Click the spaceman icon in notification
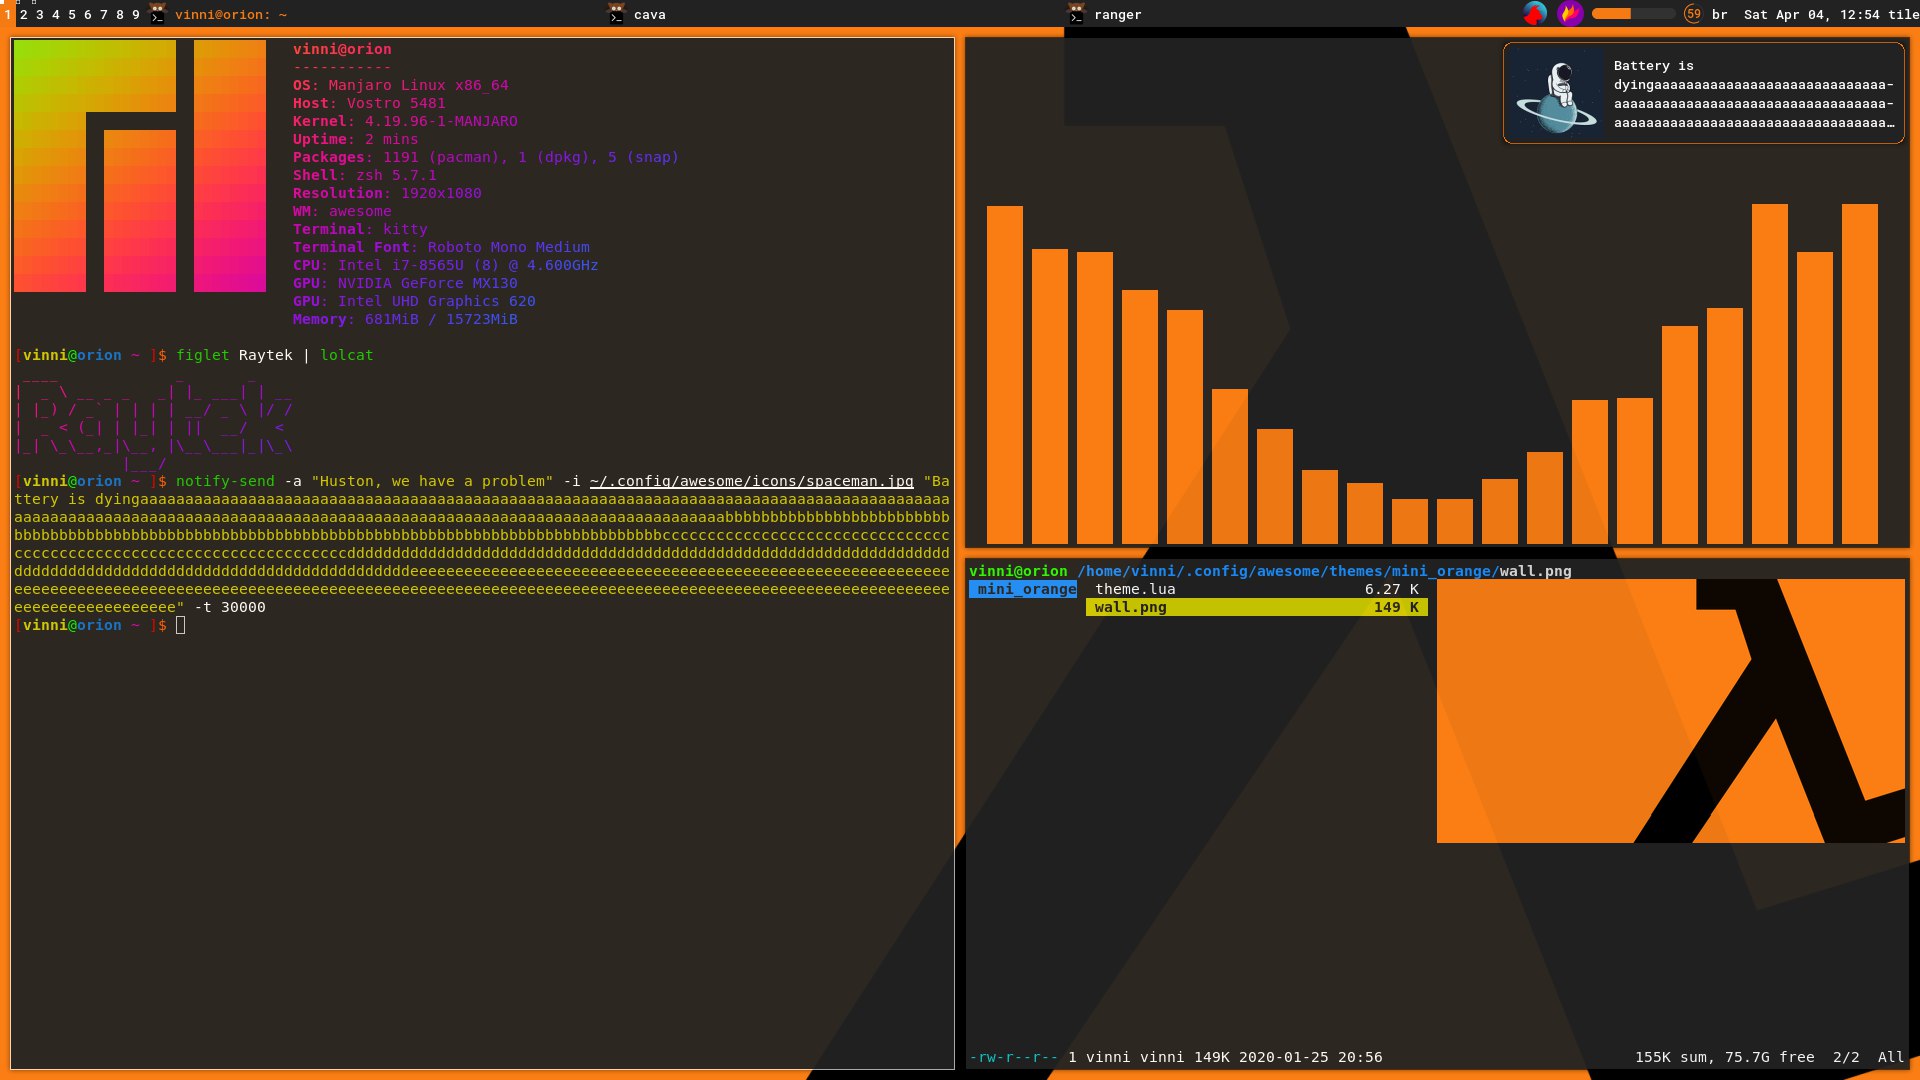Screen dimensions: 1920x1080 point(1556,94)
